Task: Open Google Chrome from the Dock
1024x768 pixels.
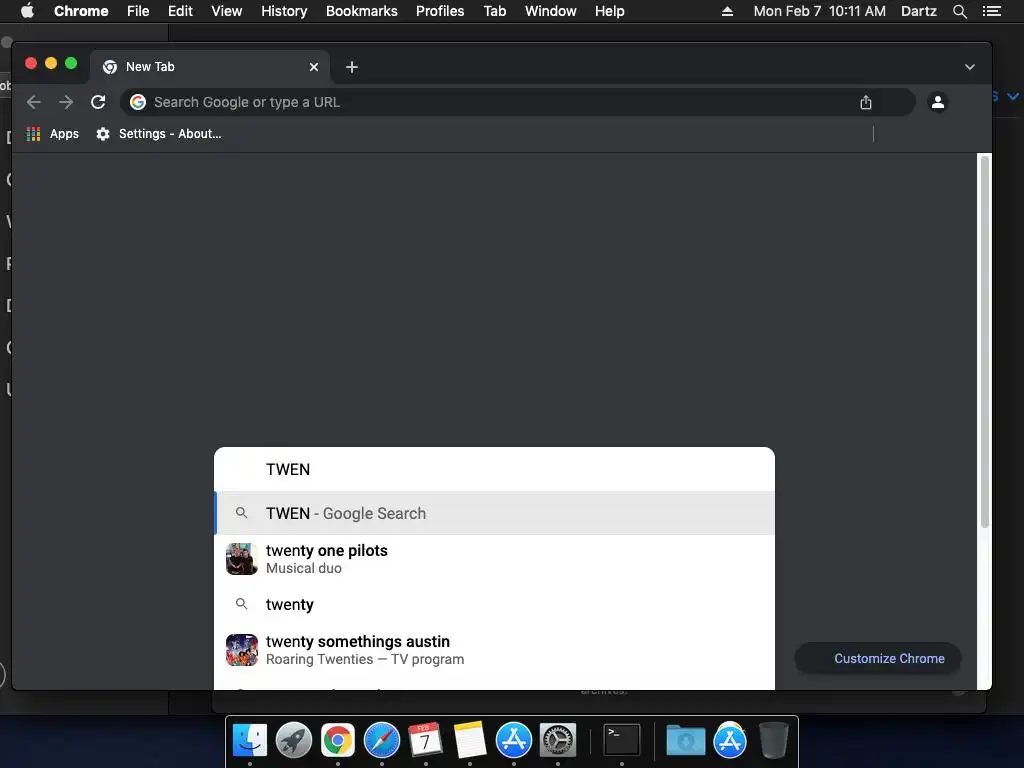Action: pyautogui.click(x=338, y=740)
